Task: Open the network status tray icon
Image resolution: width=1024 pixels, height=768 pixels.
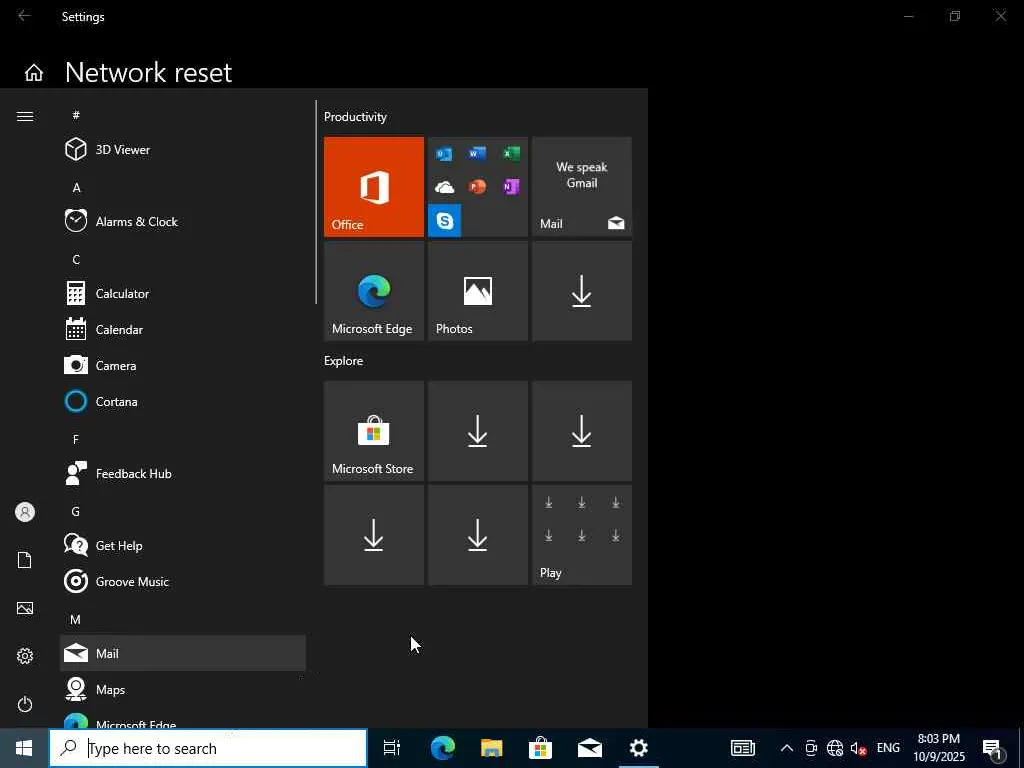Action: (x=835, y=748)
